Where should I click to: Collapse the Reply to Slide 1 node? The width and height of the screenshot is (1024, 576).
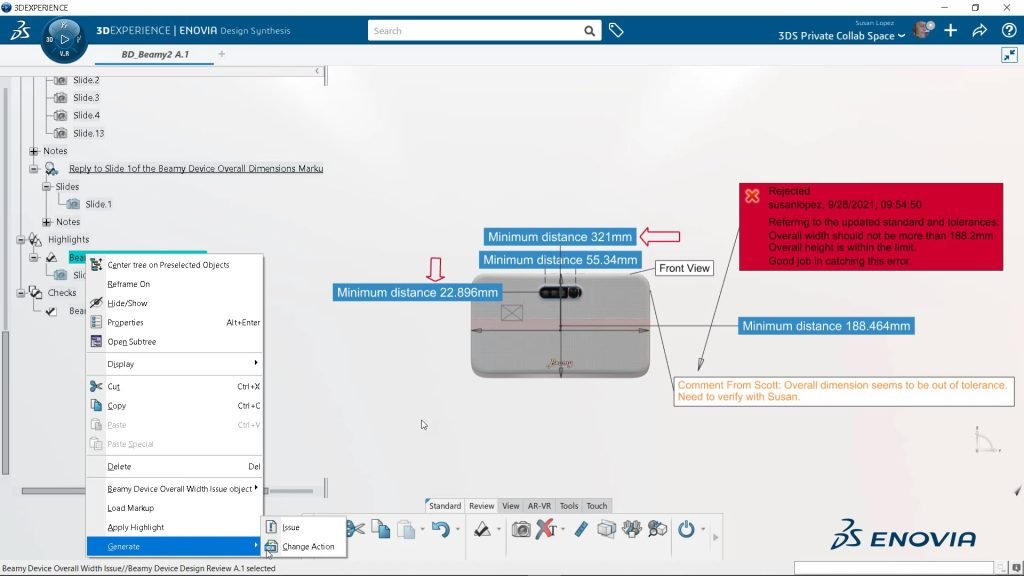[34, 168]
